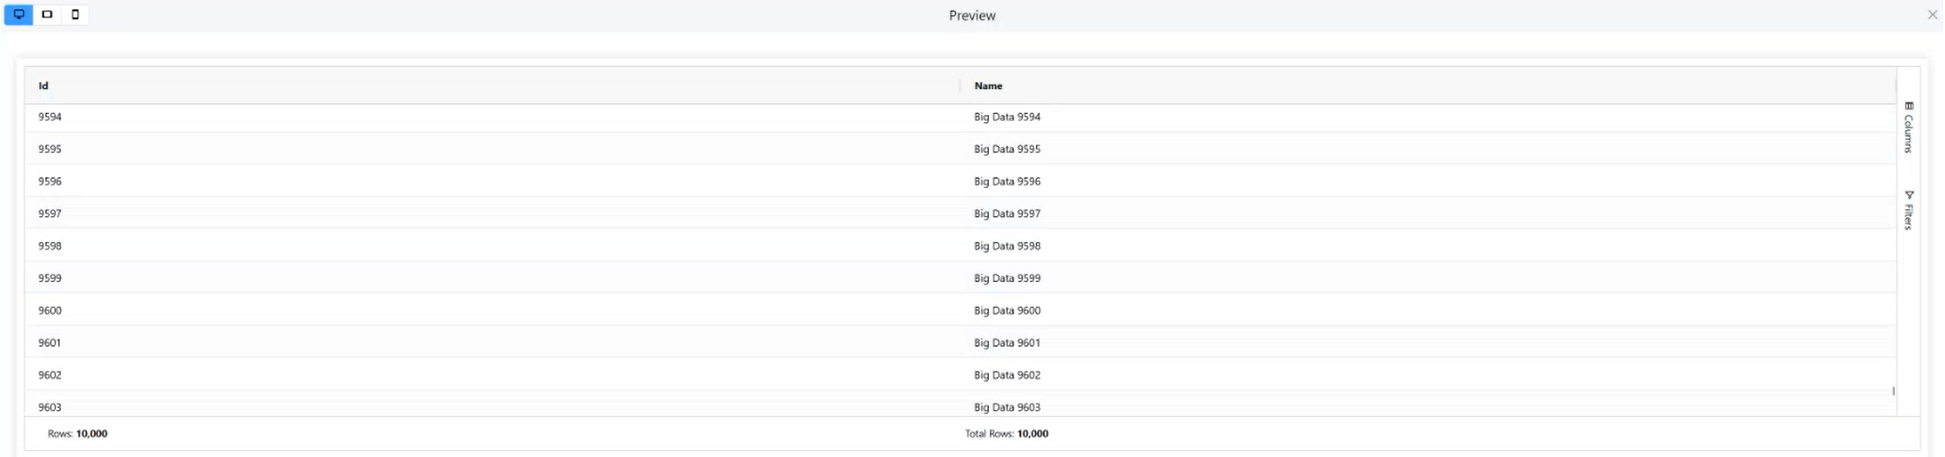This screenshot has width=1945, height=457.
Task: Open the Filters side panel
Action: [1908, 211]
